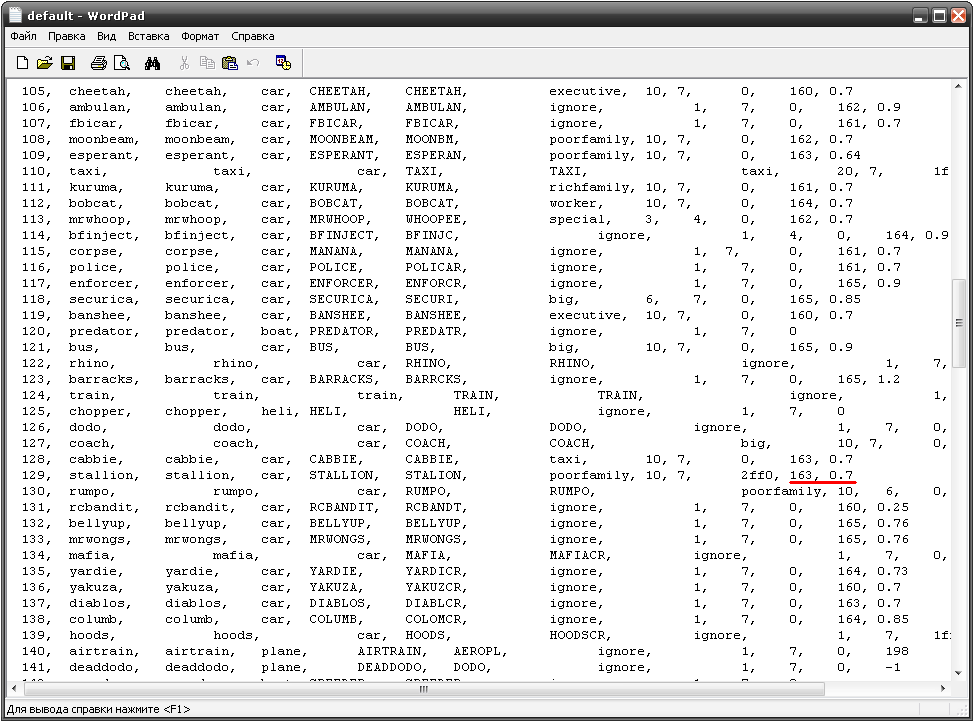The width and height of the screenshot is (974, 722).
Task: Click the vertical scrollbar down arrow
Action: click(x=958, y=673)
